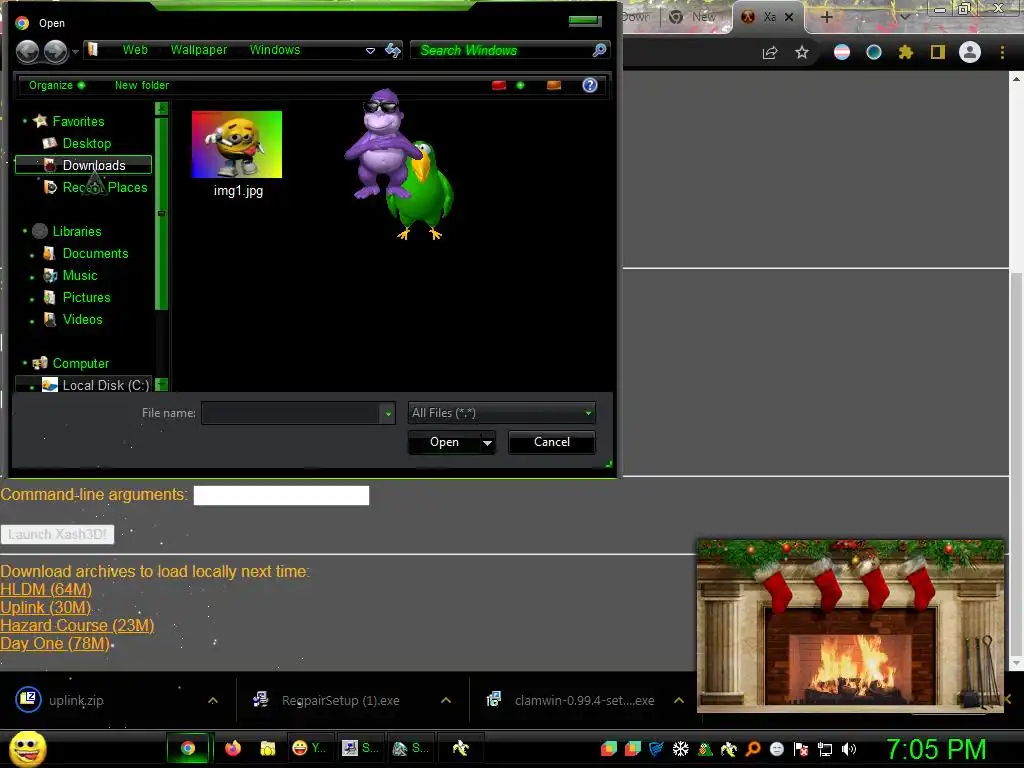Open the Chrome profile avatar
Image resolution: width=1024 pixels, height=768 pixels.
point(970,52)
